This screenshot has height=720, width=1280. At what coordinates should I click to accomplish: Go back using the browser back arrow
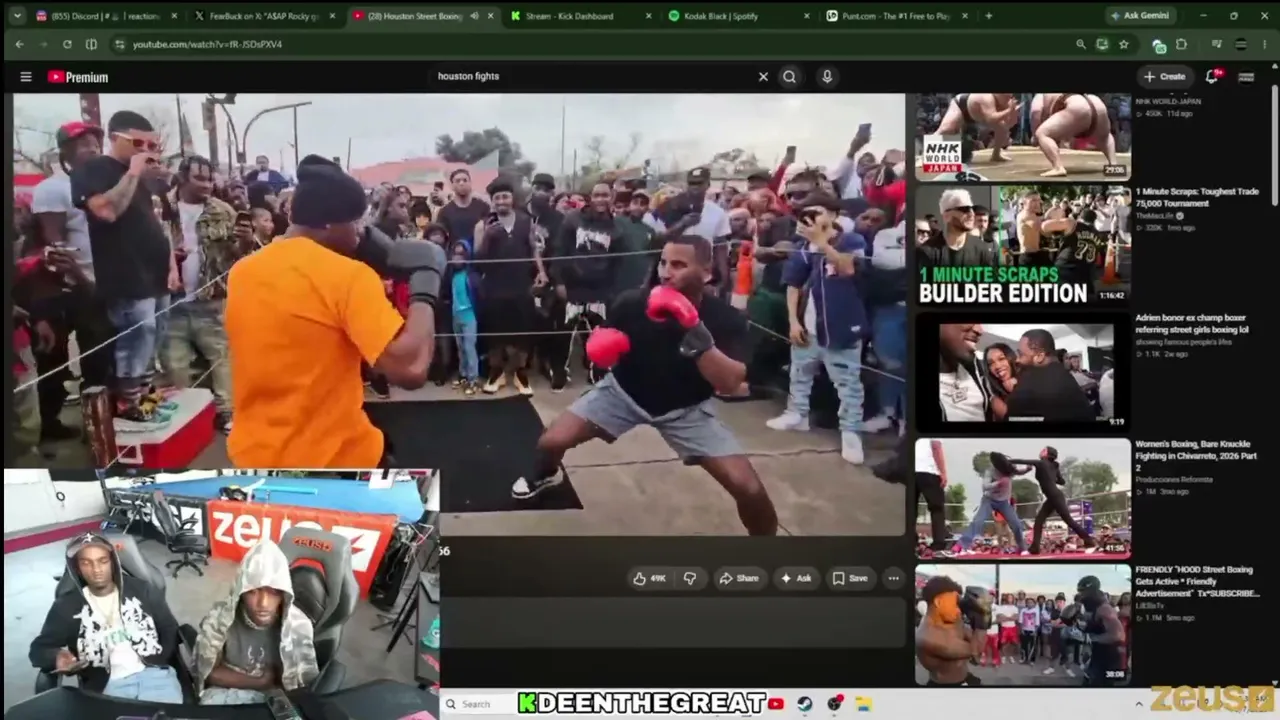pos(19,44)
